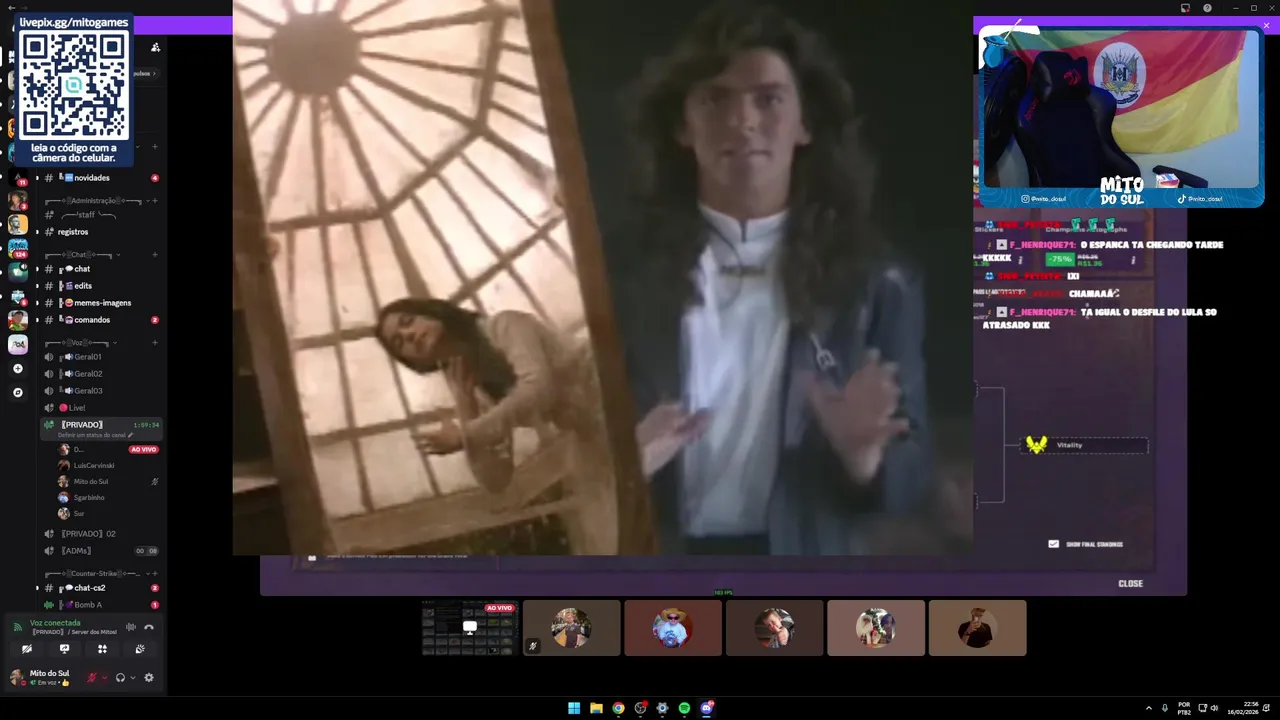Disconnect from voice with the hang-up icon
This screenshot has width=1280, height=720.
[149, 627]
